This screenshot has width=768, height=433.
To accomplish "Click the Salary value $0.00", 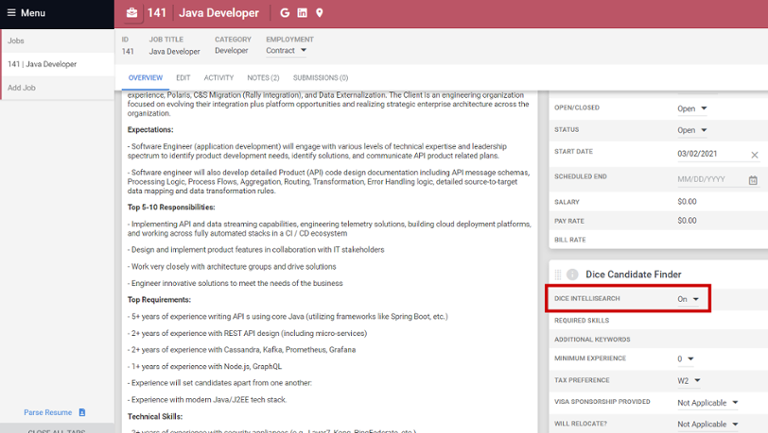I will tap(687, 202).
